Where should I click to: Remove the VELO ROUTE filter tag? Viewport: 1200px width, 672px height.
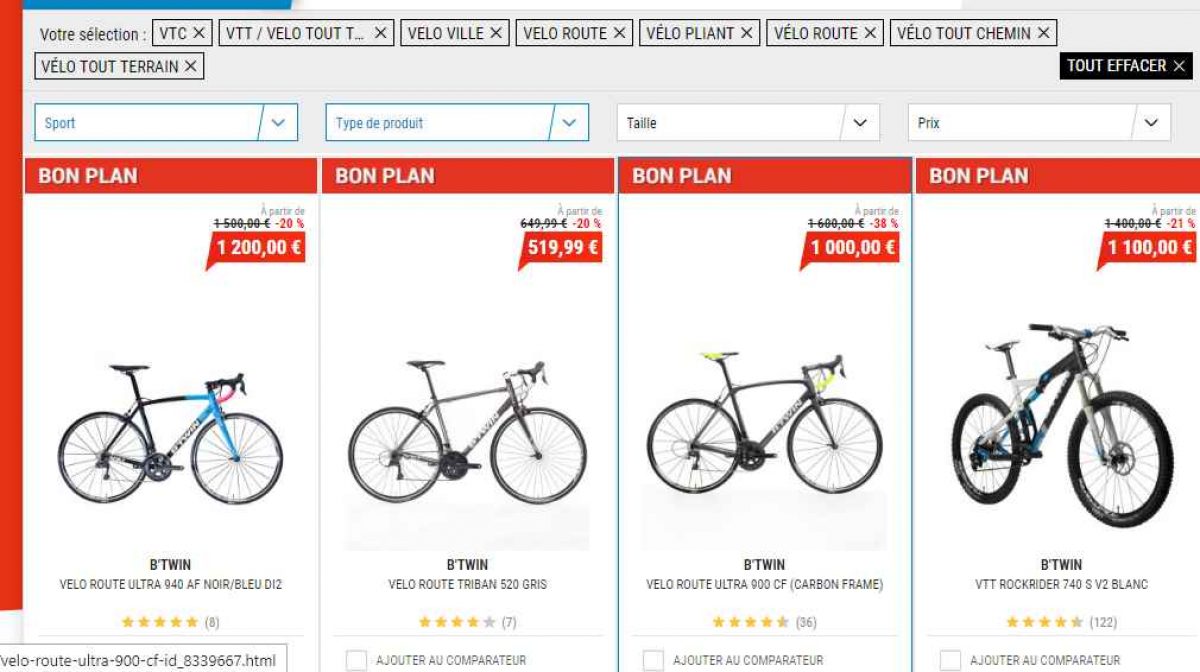[x=619, y=33]
